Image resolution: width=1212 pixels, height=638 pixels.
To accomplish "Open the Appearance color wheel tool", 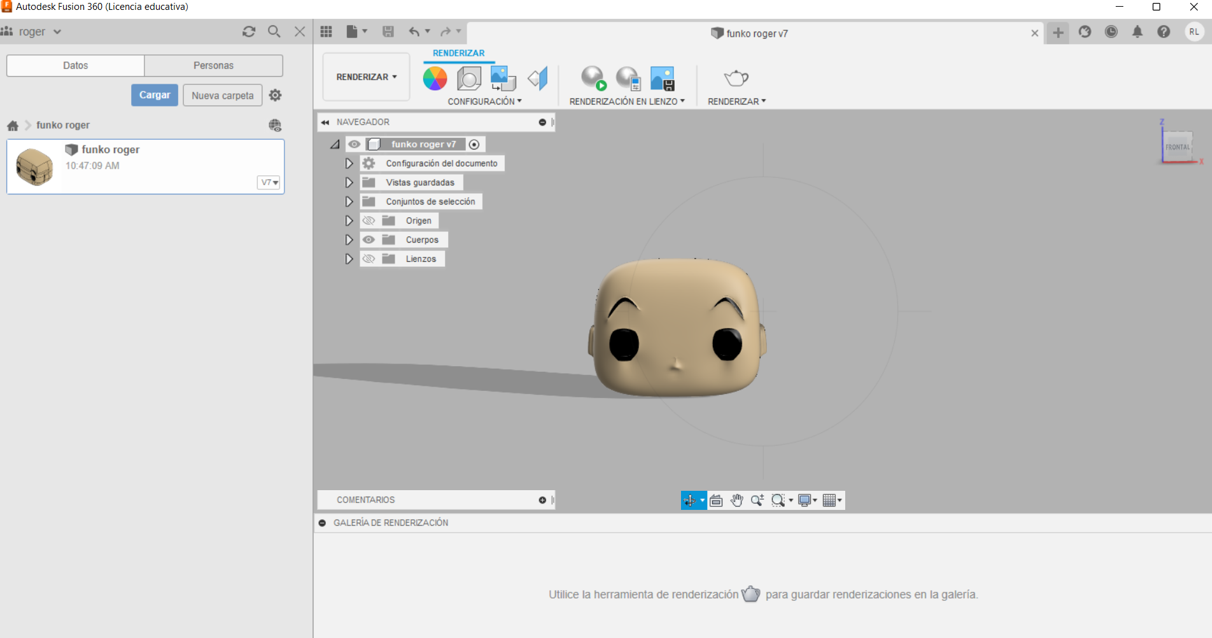I will point(435,78).
